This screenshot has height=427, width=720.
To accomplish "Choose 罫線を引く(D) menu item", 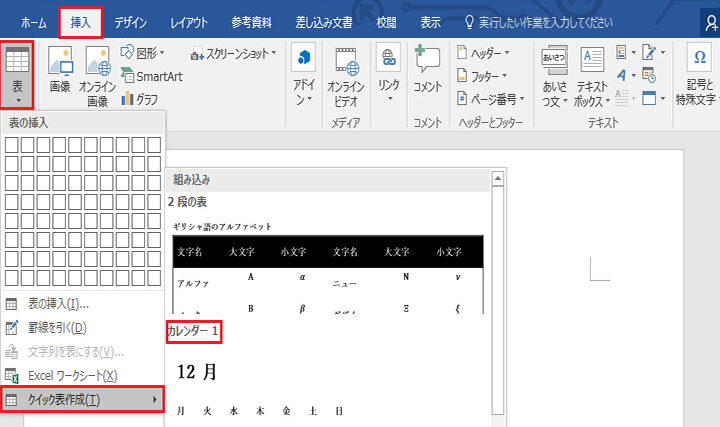I will coord(83,327).
